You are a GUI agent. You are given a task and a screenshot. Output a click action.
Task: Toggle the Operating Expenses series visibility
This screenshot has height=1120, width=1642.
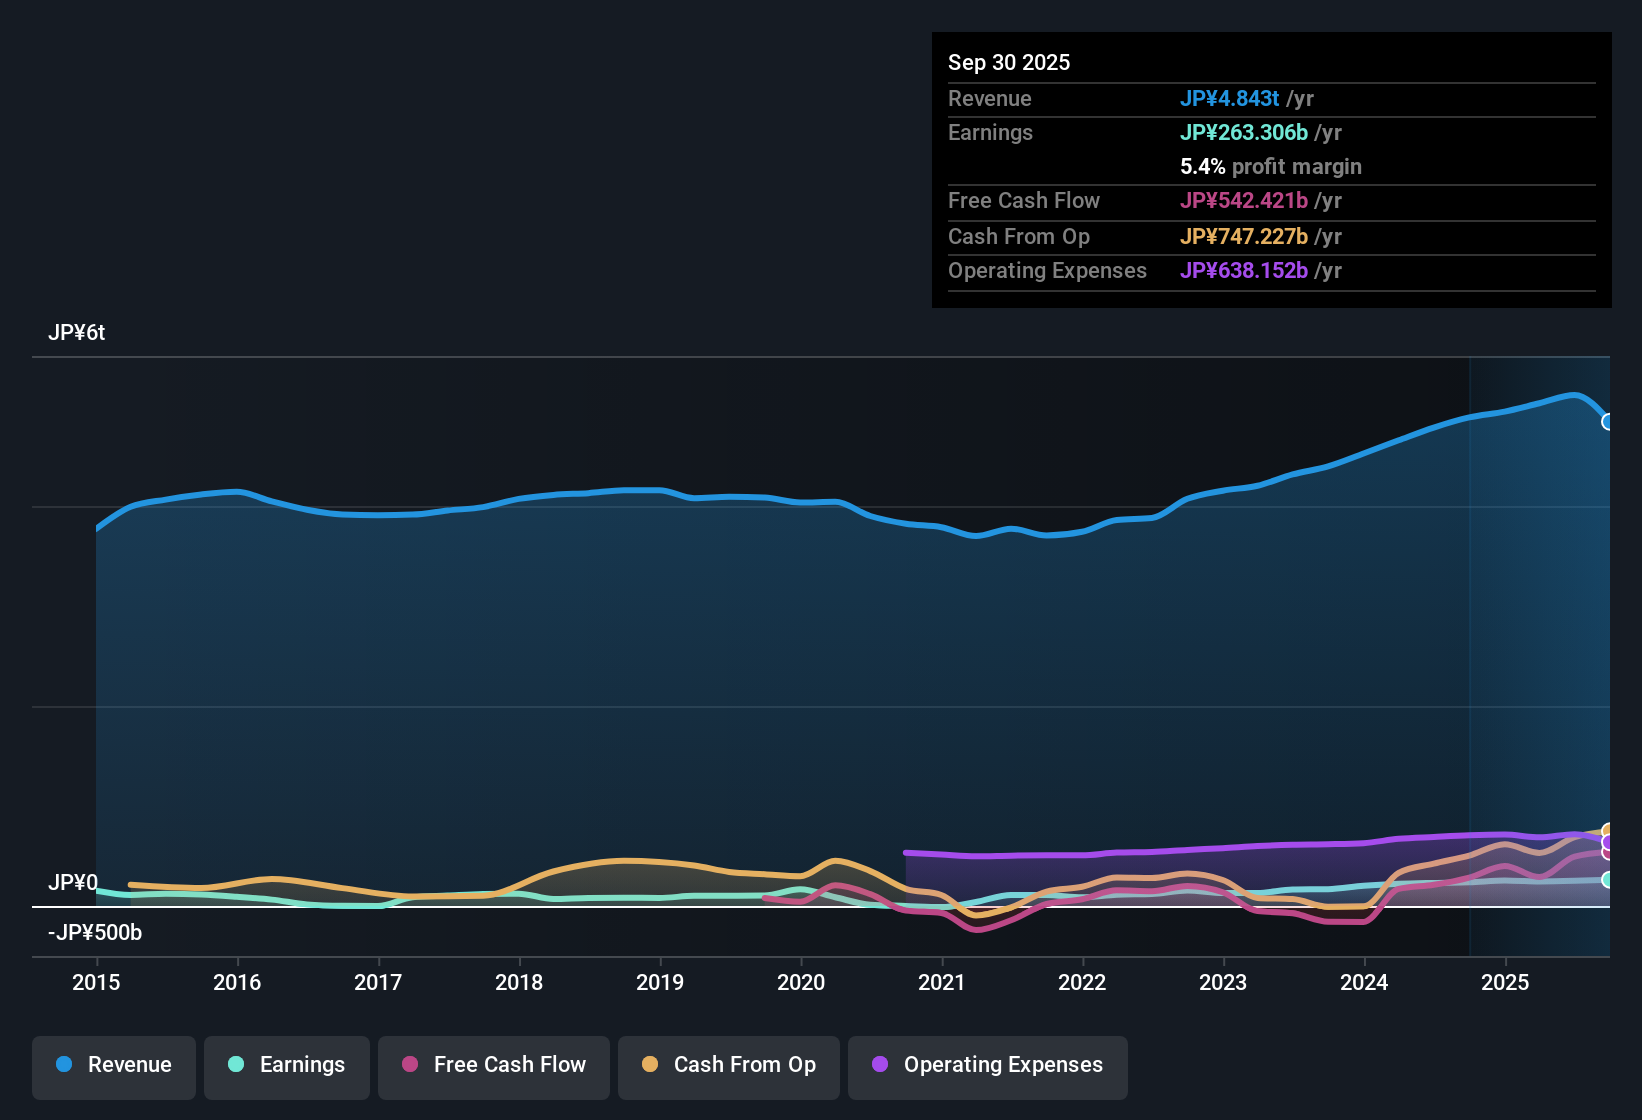point(987,1067)
